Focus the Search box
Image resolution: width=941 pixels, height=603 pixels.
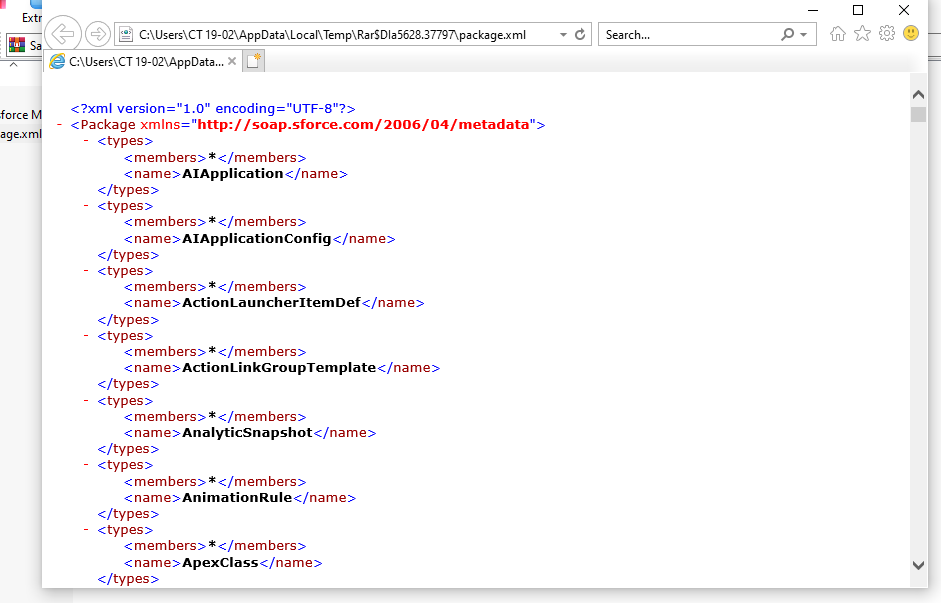click(689, 35)
